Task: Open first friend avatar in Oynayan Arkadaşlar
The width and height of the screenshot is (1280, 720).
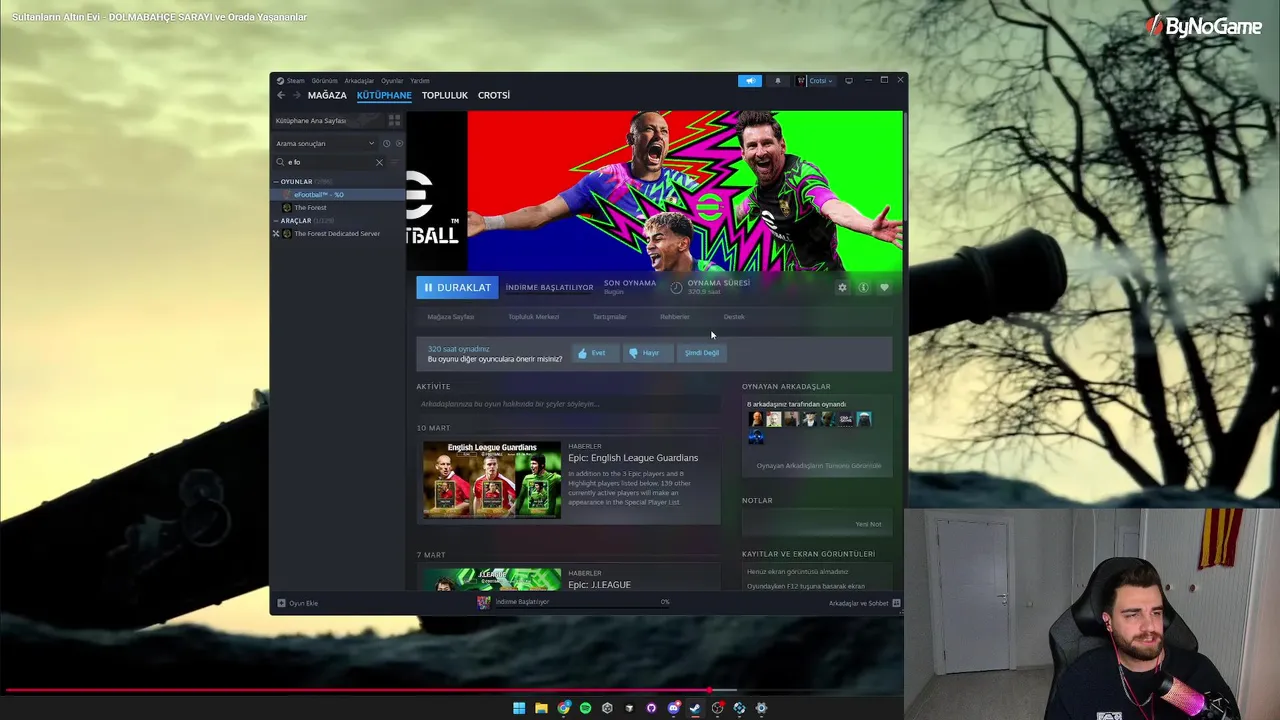Action: pos(756,419)
